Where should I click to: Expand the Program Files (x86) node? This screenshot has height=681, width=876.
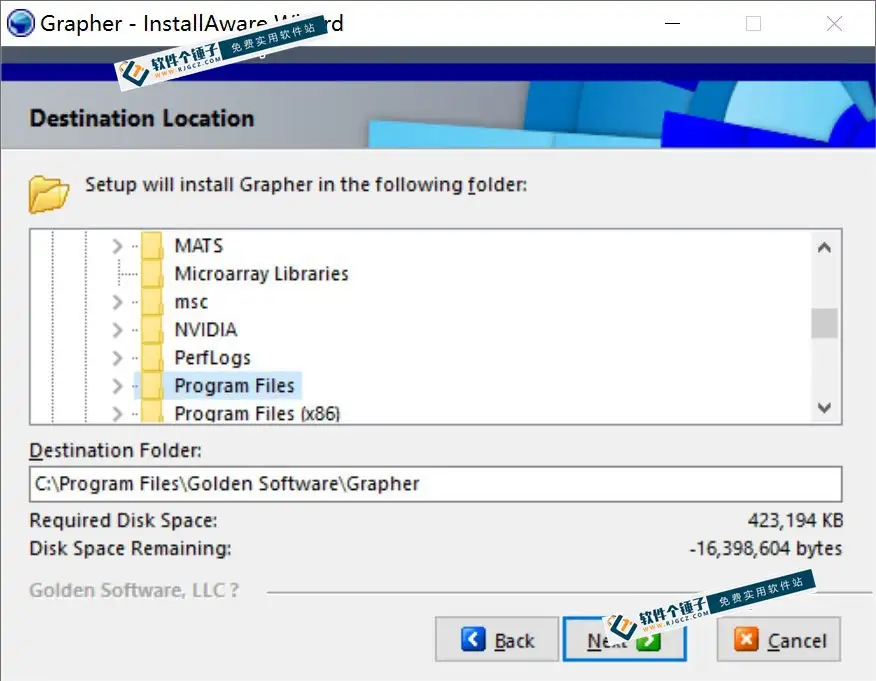pyautogui.click(x=117, y=413)
